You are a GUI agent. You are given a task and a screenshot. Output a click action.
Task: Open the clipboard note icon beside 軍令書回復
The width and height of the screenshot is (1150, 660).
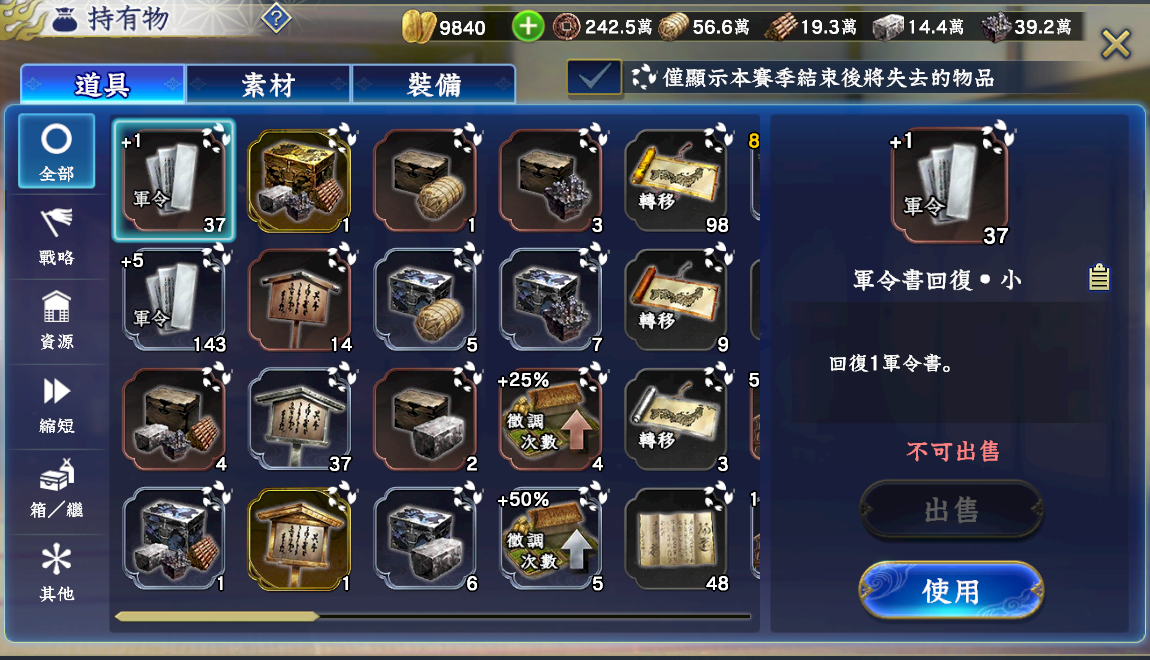click(x=1099, y=277)
